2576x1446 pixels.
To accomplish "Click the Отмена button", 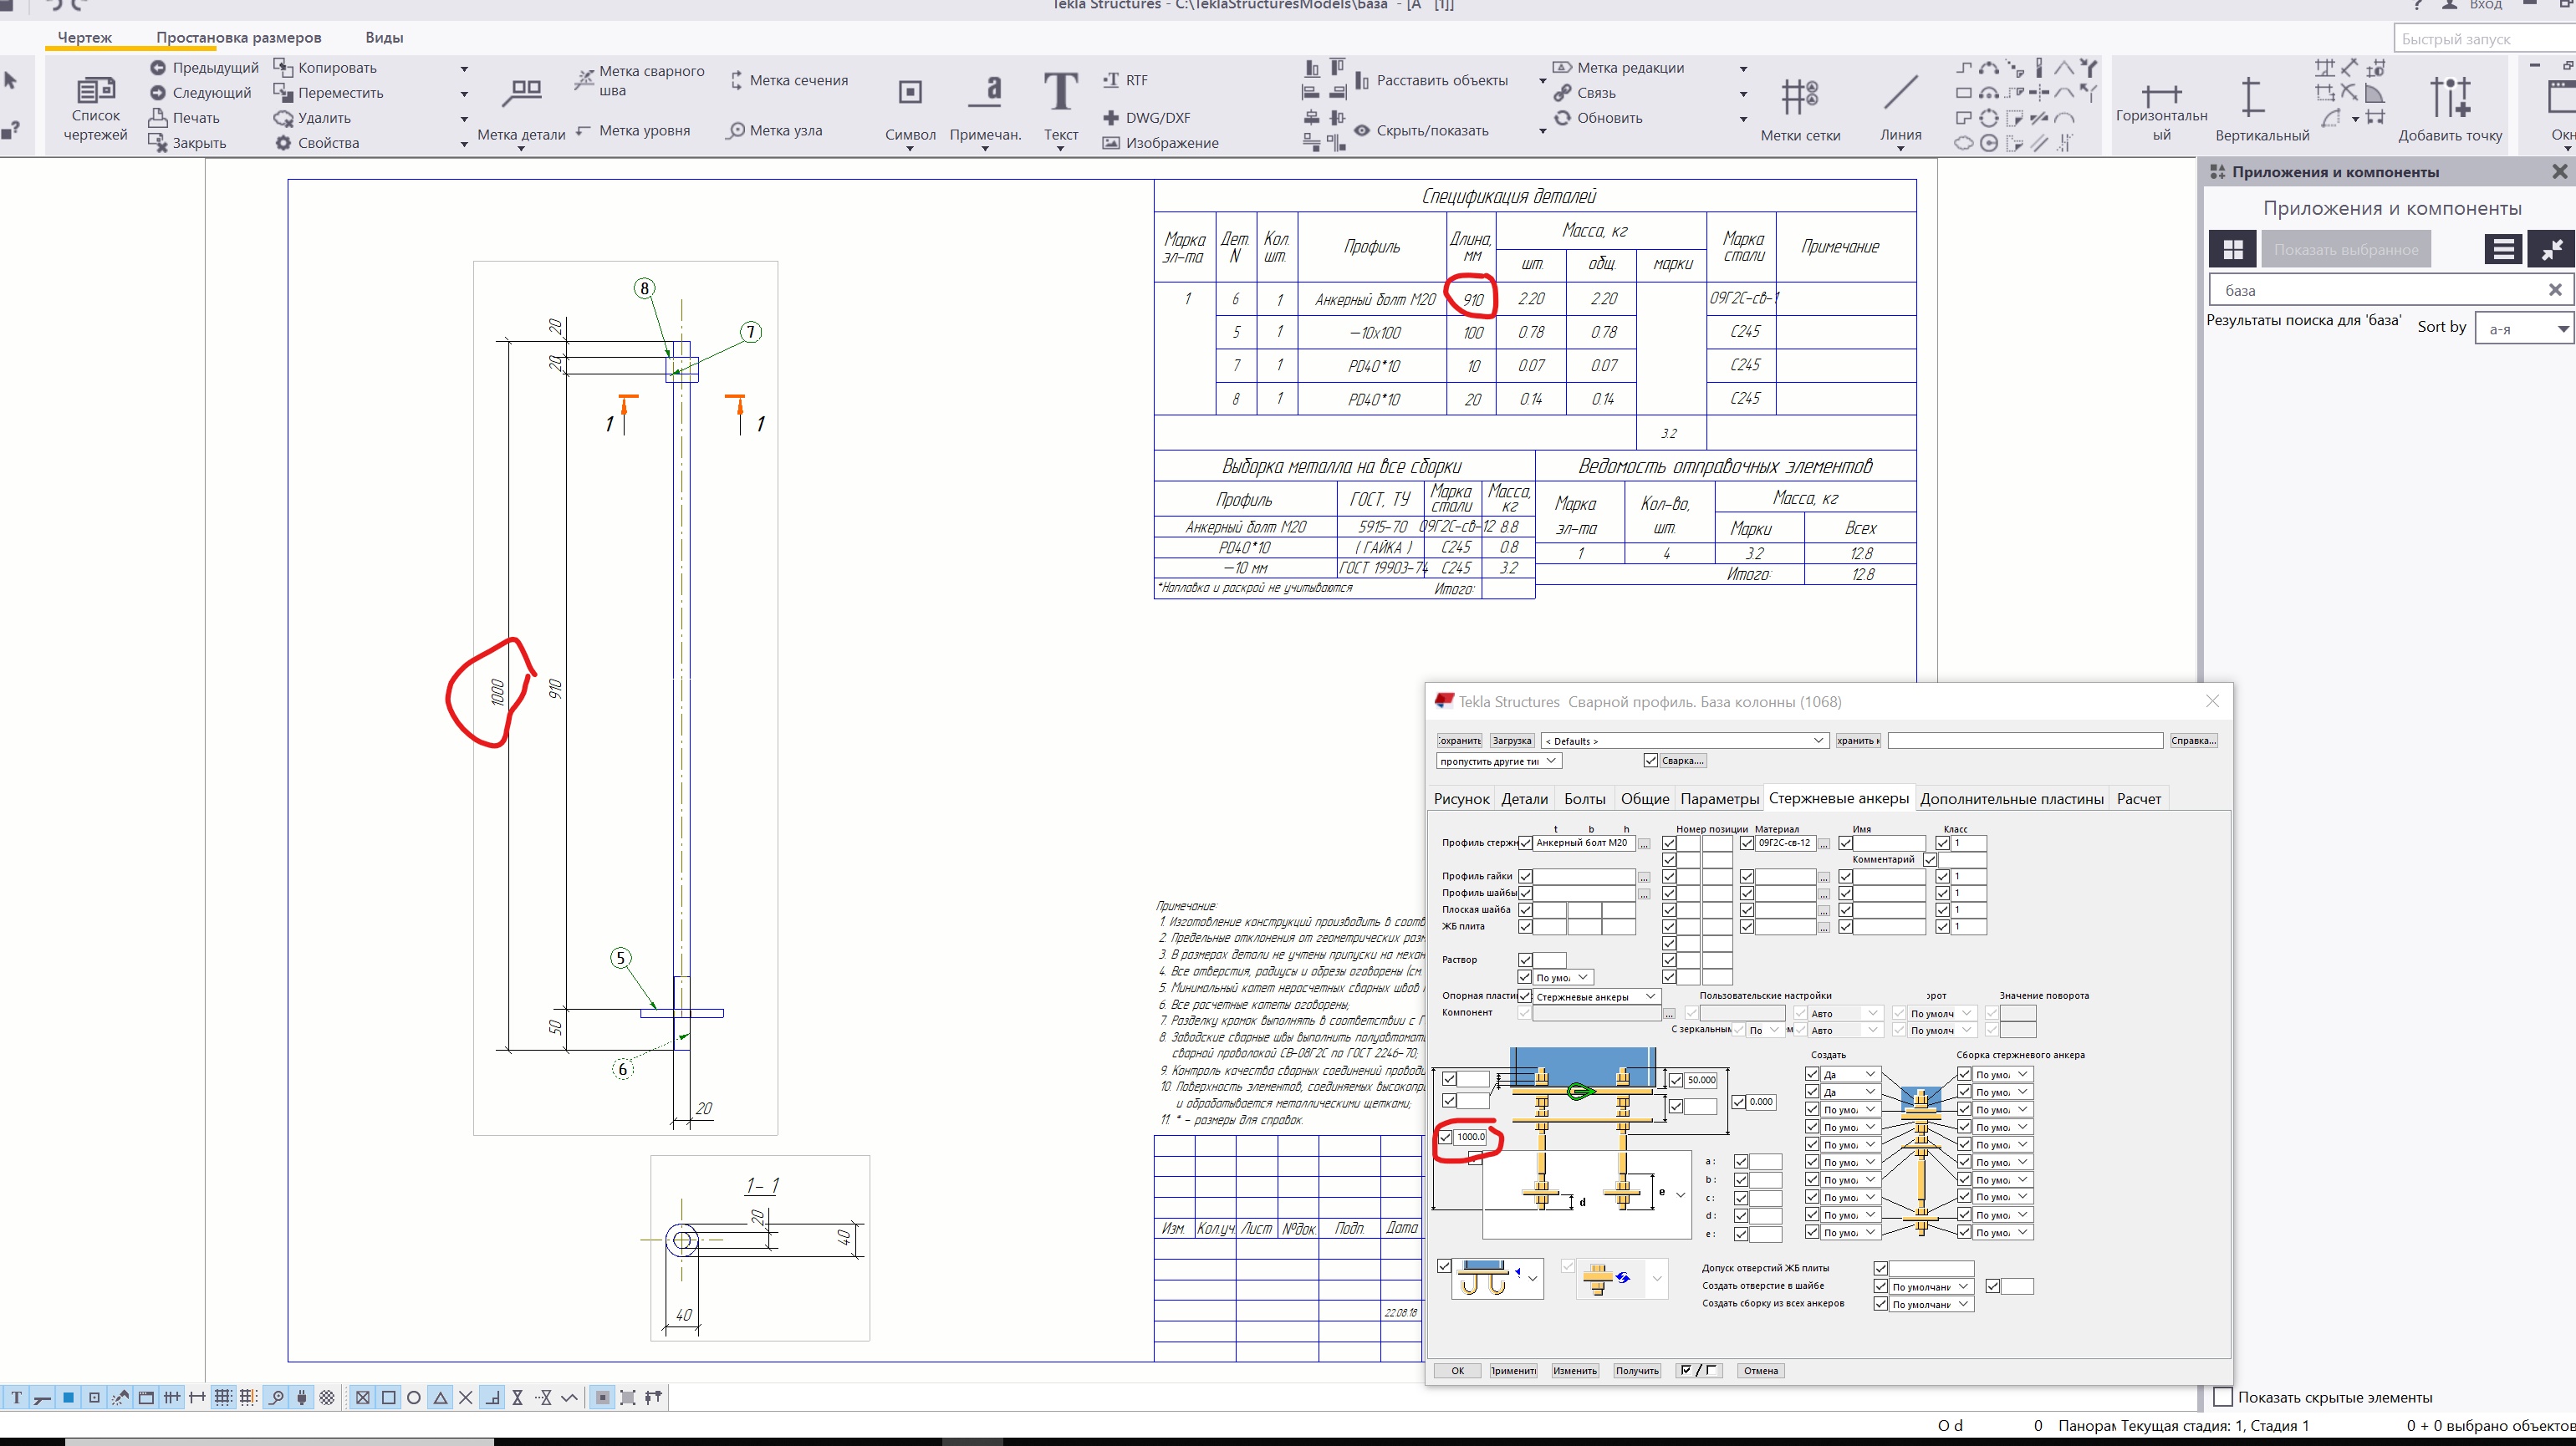I will [1760, 1371].
